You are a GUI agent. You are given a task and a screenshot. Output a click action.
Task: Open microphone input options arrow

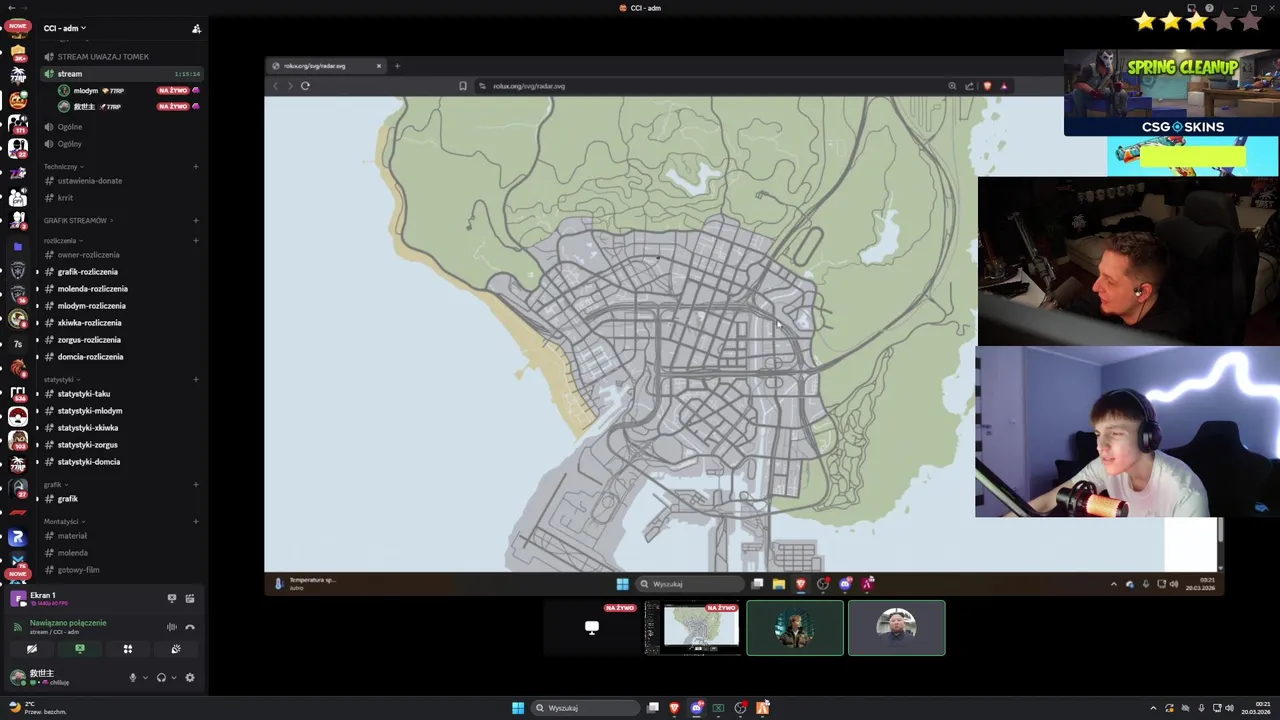tap(145, 678)
